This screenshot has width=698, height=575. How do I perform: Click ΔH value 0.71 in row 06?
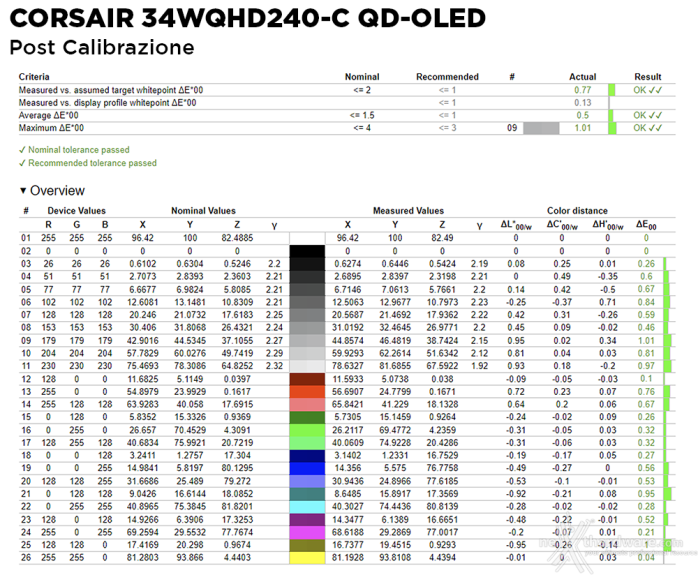tap(608, 302)
